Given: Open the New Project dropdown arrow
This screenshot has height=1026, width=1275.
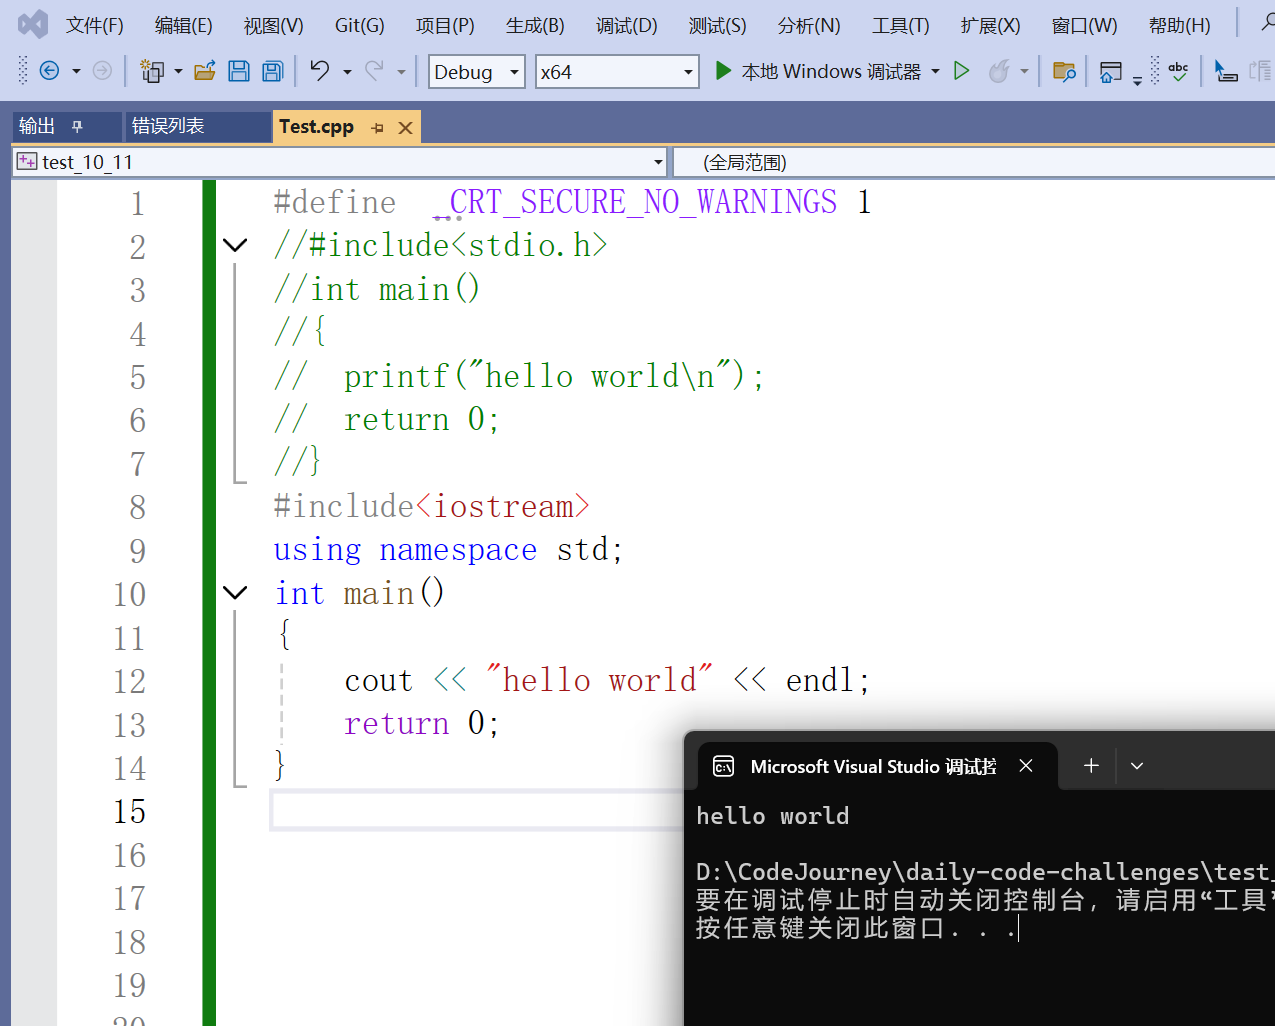Looking at the screenshot, I should point(178,71).
